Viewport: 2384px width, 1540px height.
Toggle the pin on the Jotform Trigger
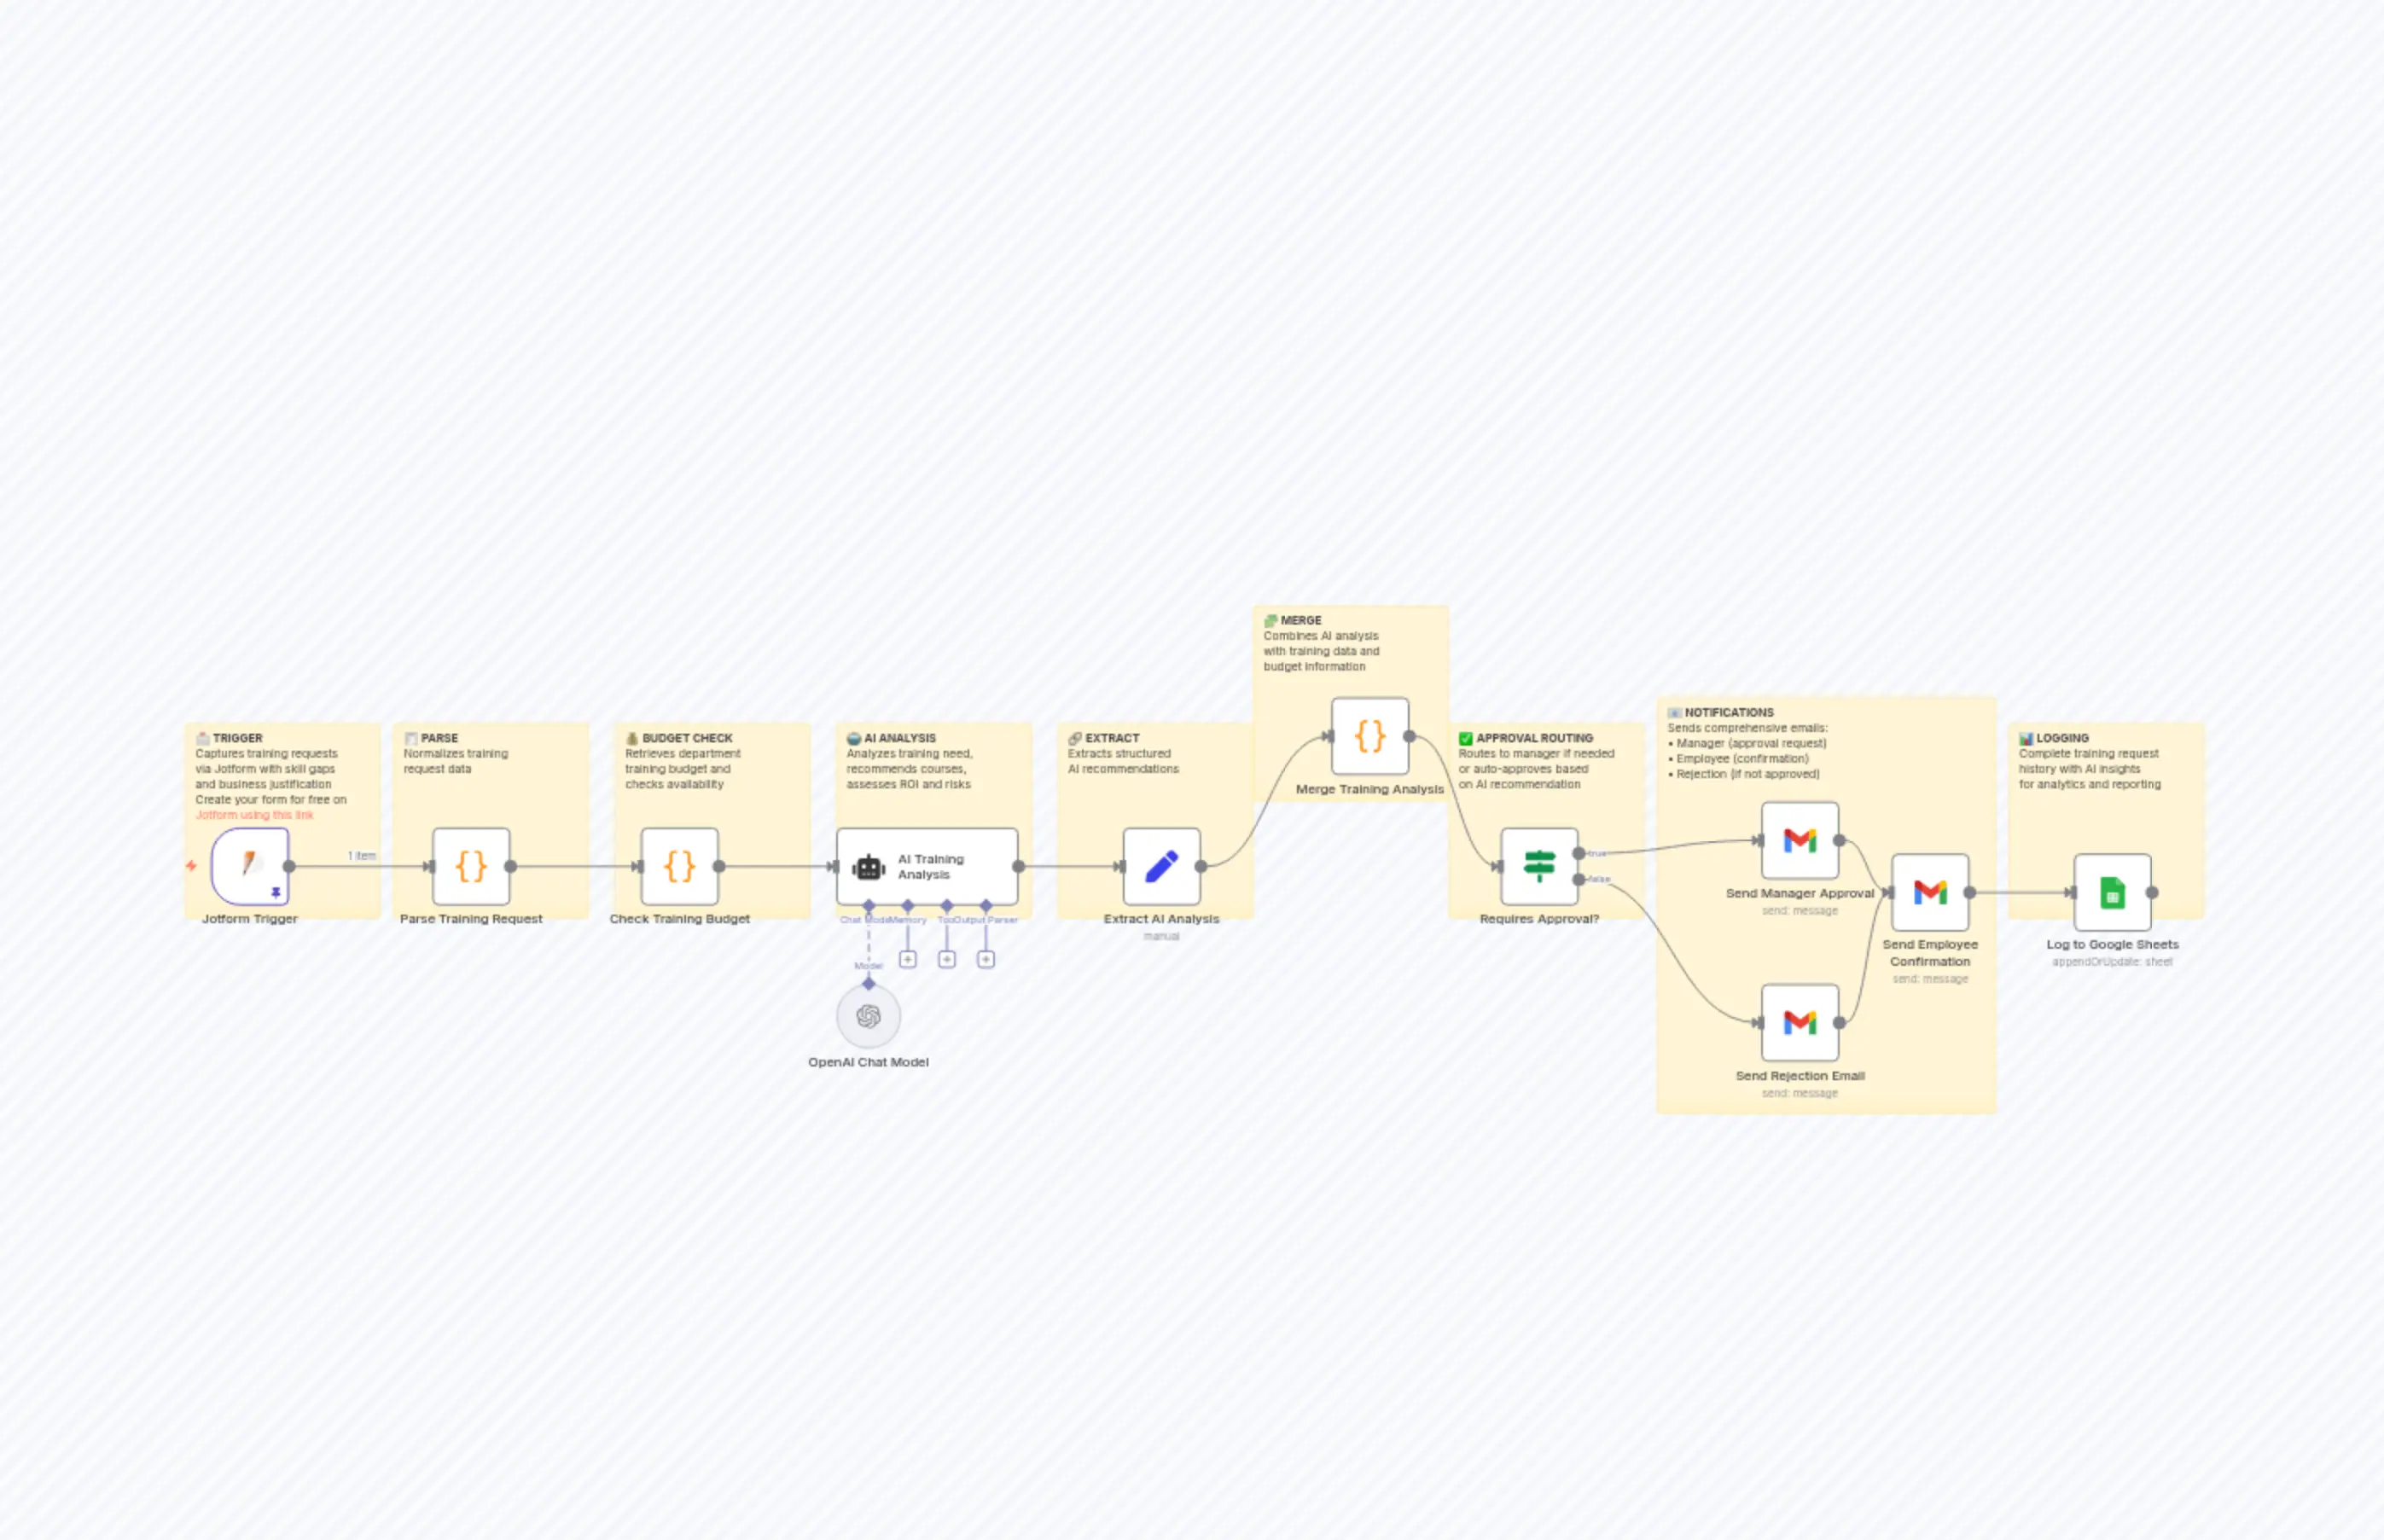click(276, 893)
